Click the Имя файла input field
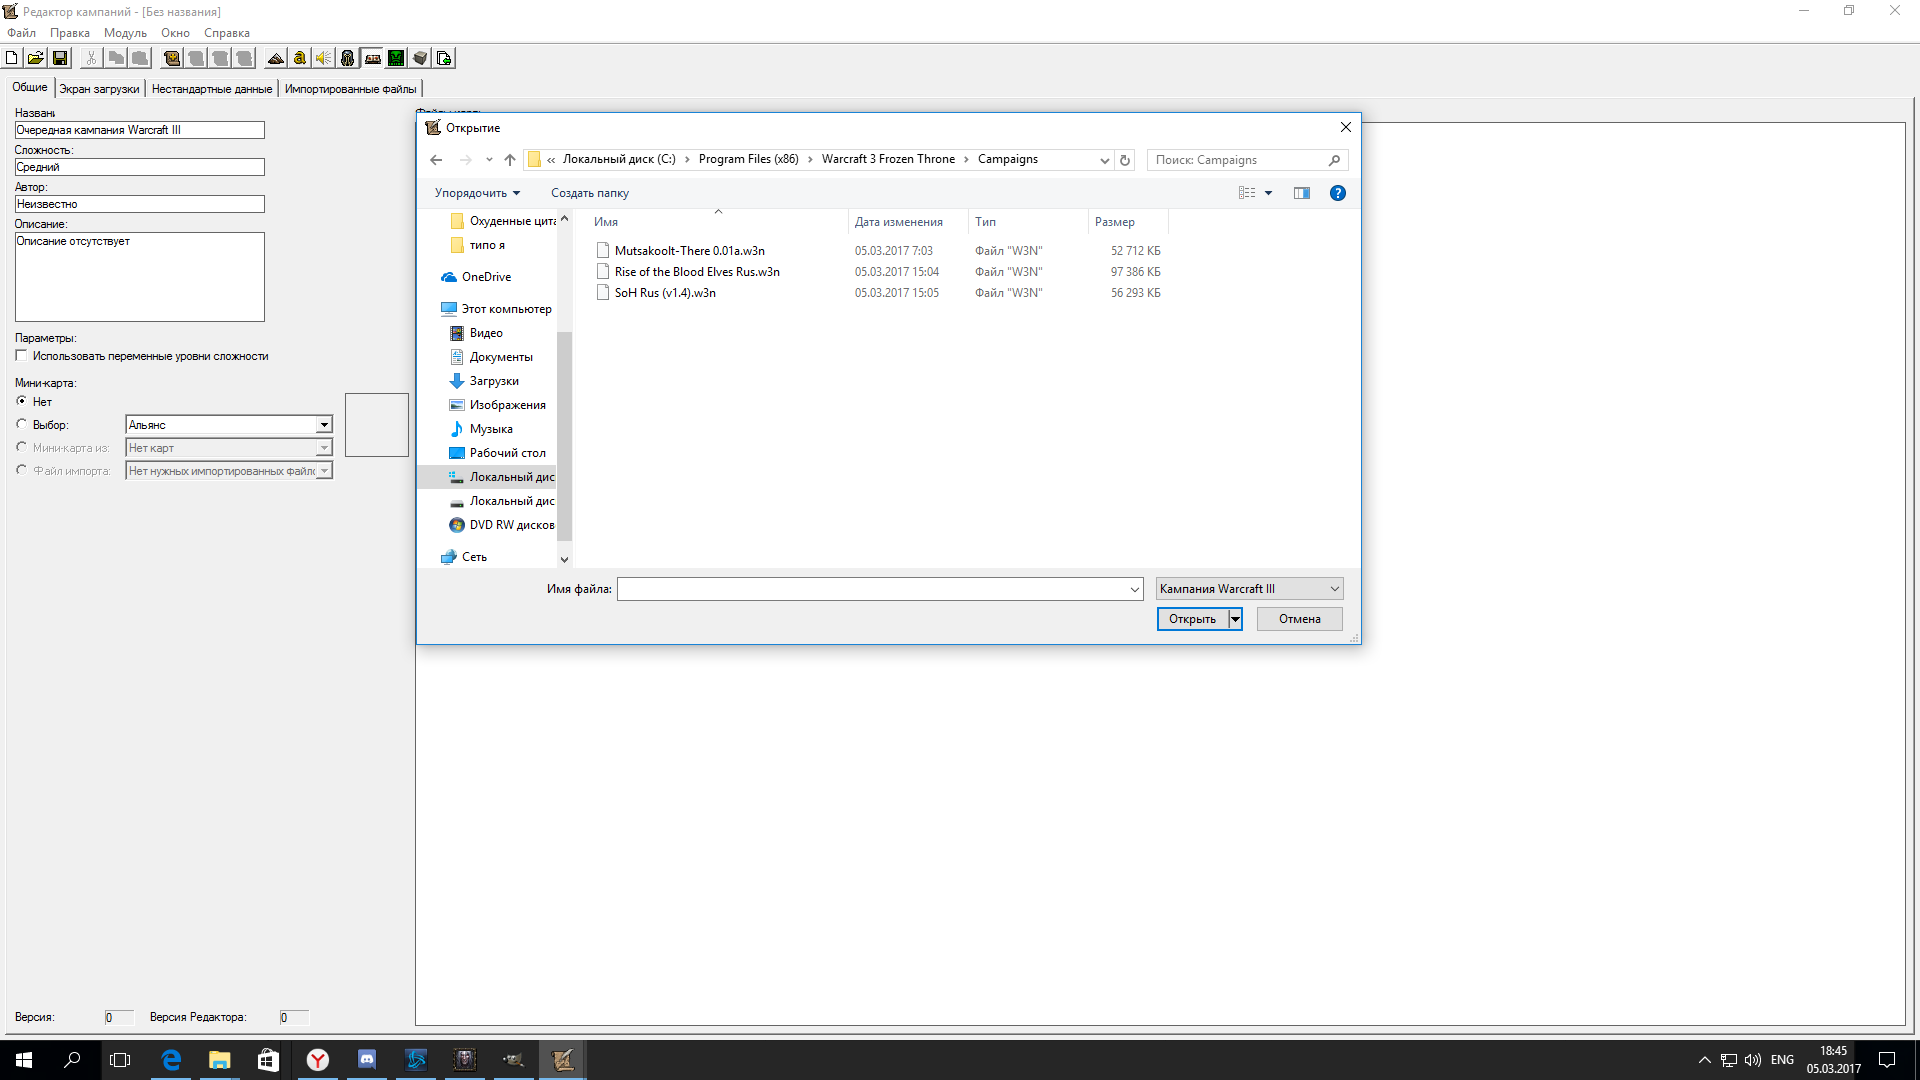Image resolution: width=1920 pixels, height=1080 pixels. (879, 589)
